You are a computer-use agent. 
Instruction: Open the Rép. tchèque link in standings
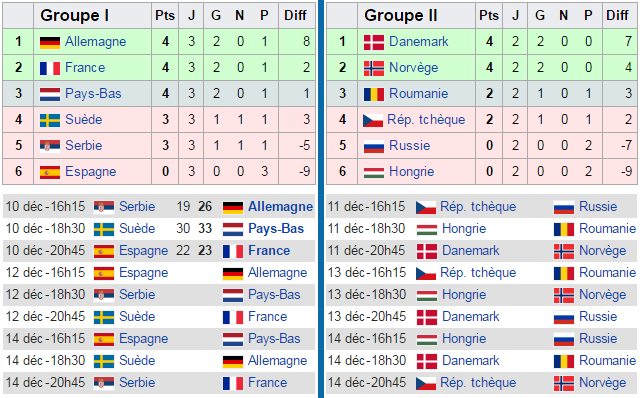pyautogui.click(x=426, y=120)
